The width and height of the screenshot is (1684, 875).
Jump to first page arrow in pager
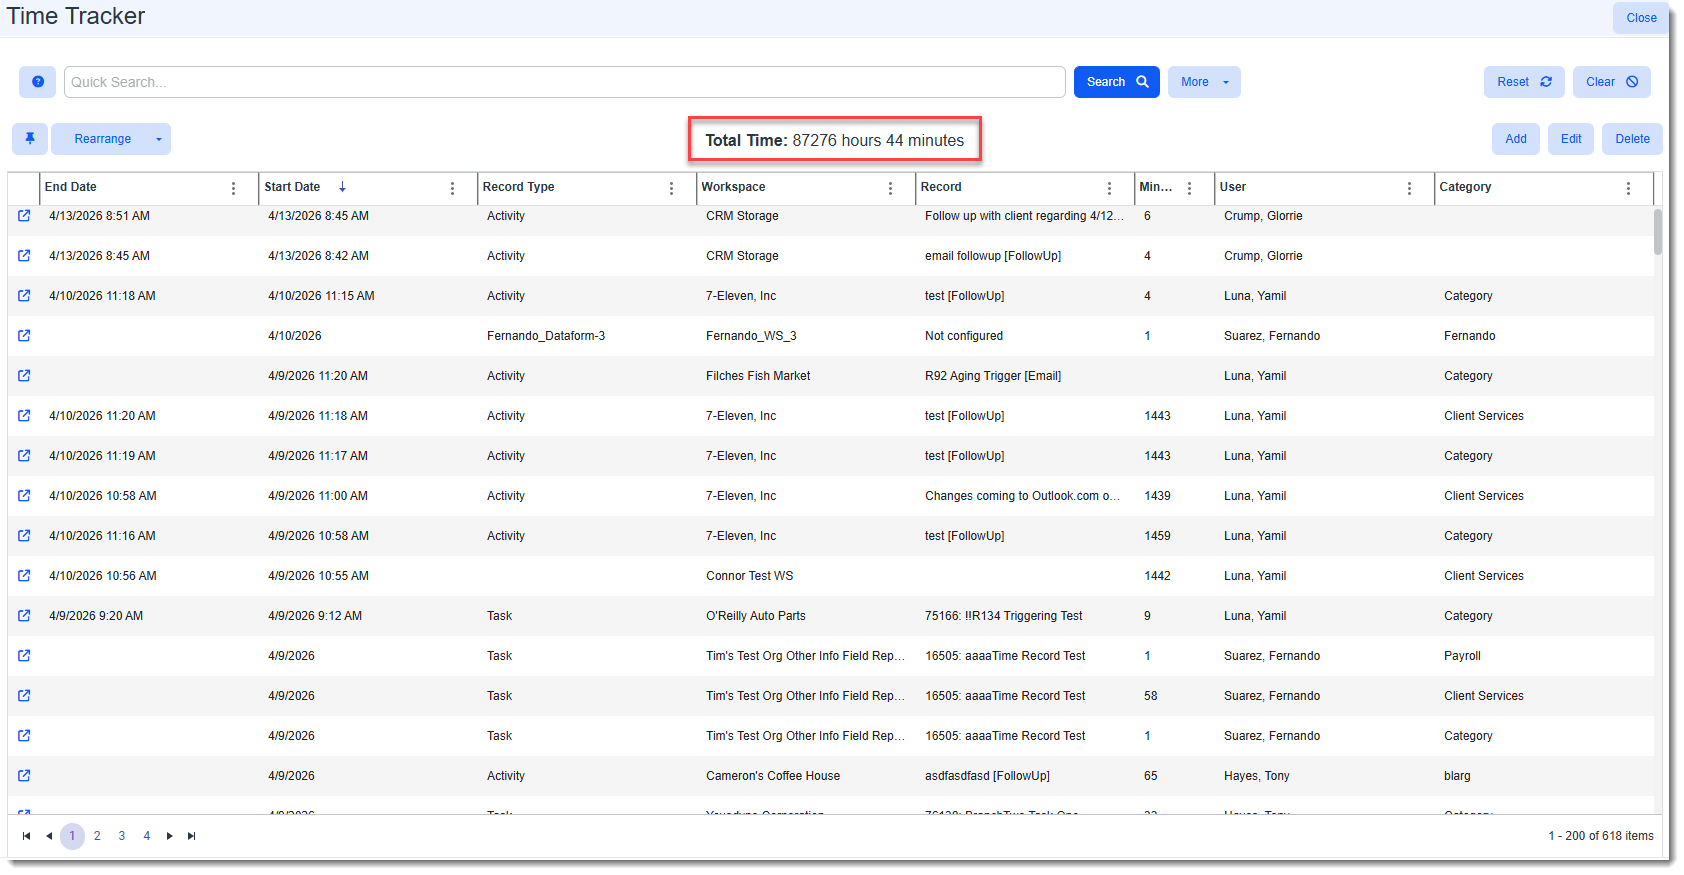[x=26, y=836]
